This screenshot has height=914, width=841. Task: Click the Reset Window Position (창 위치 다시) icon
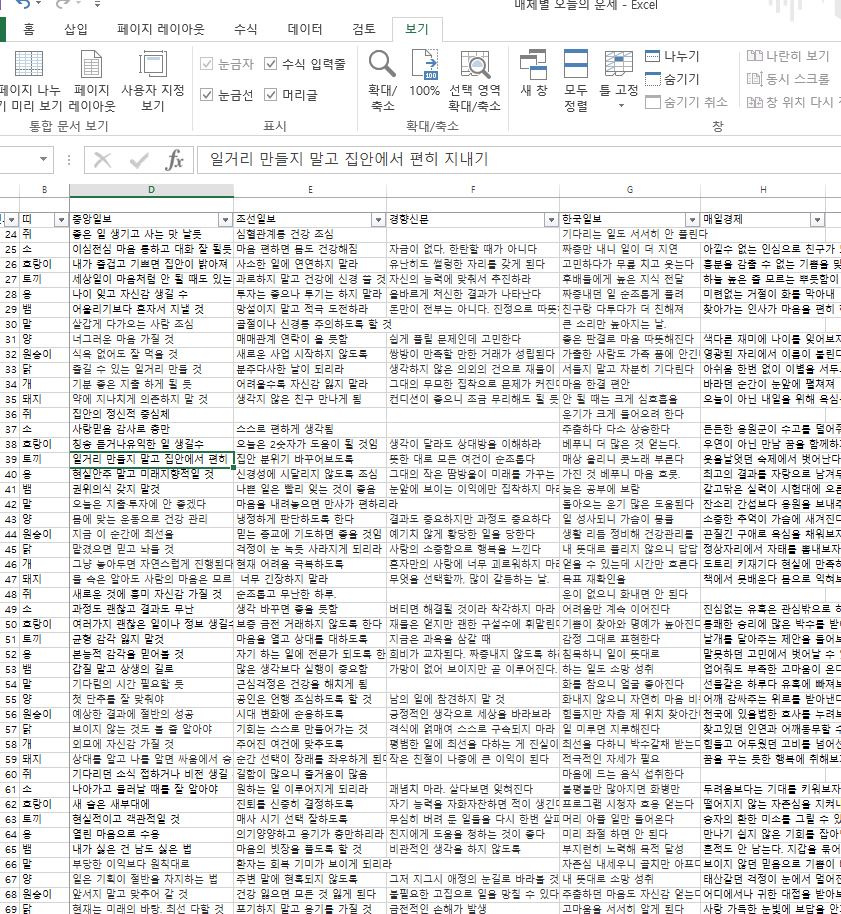click(755, 103)
